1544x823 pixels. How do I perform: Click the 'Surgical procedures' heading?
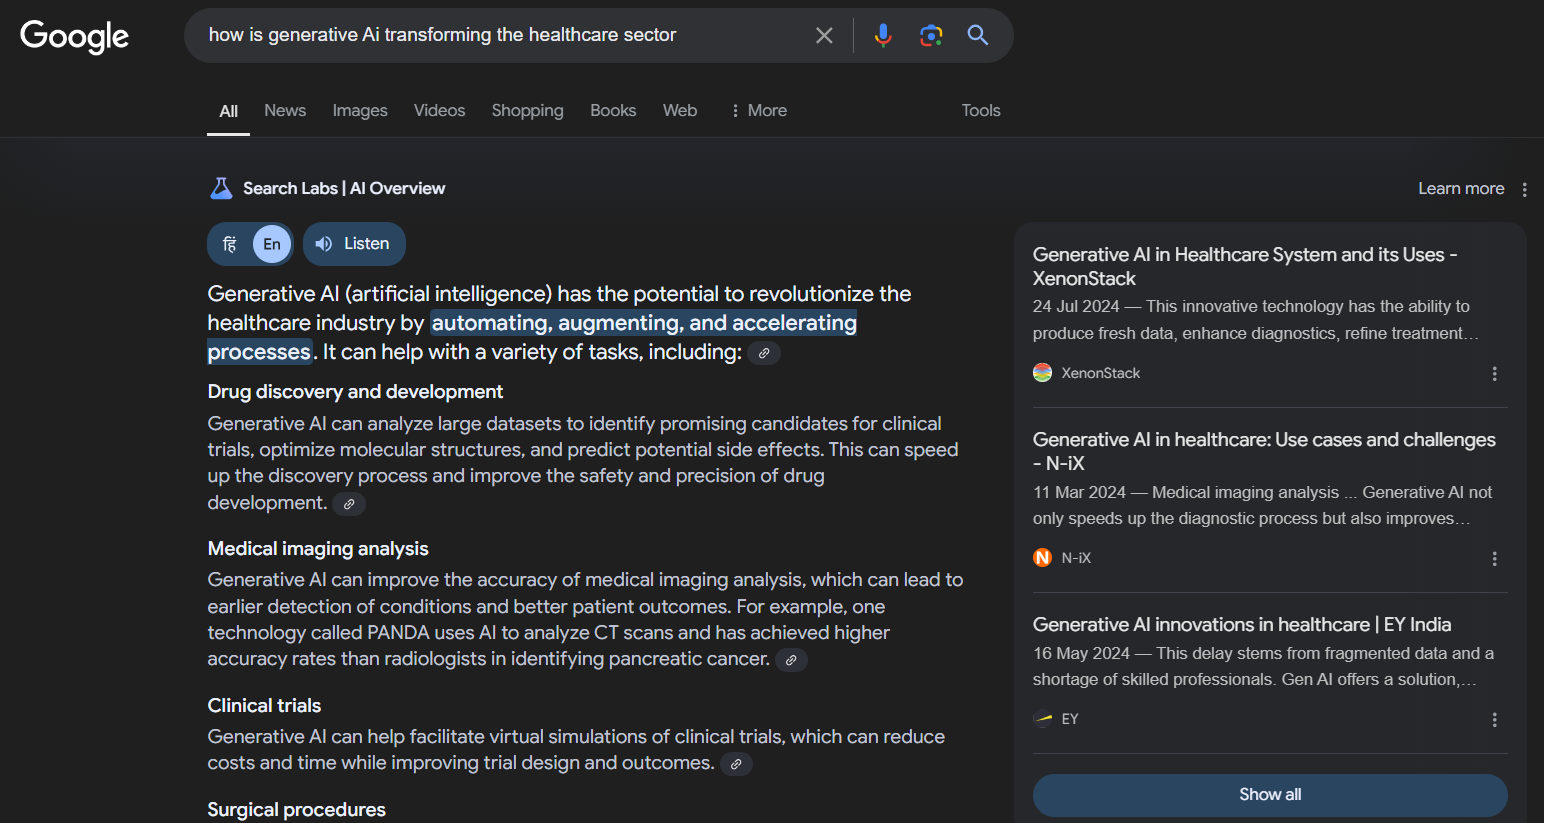coord(296,810)
